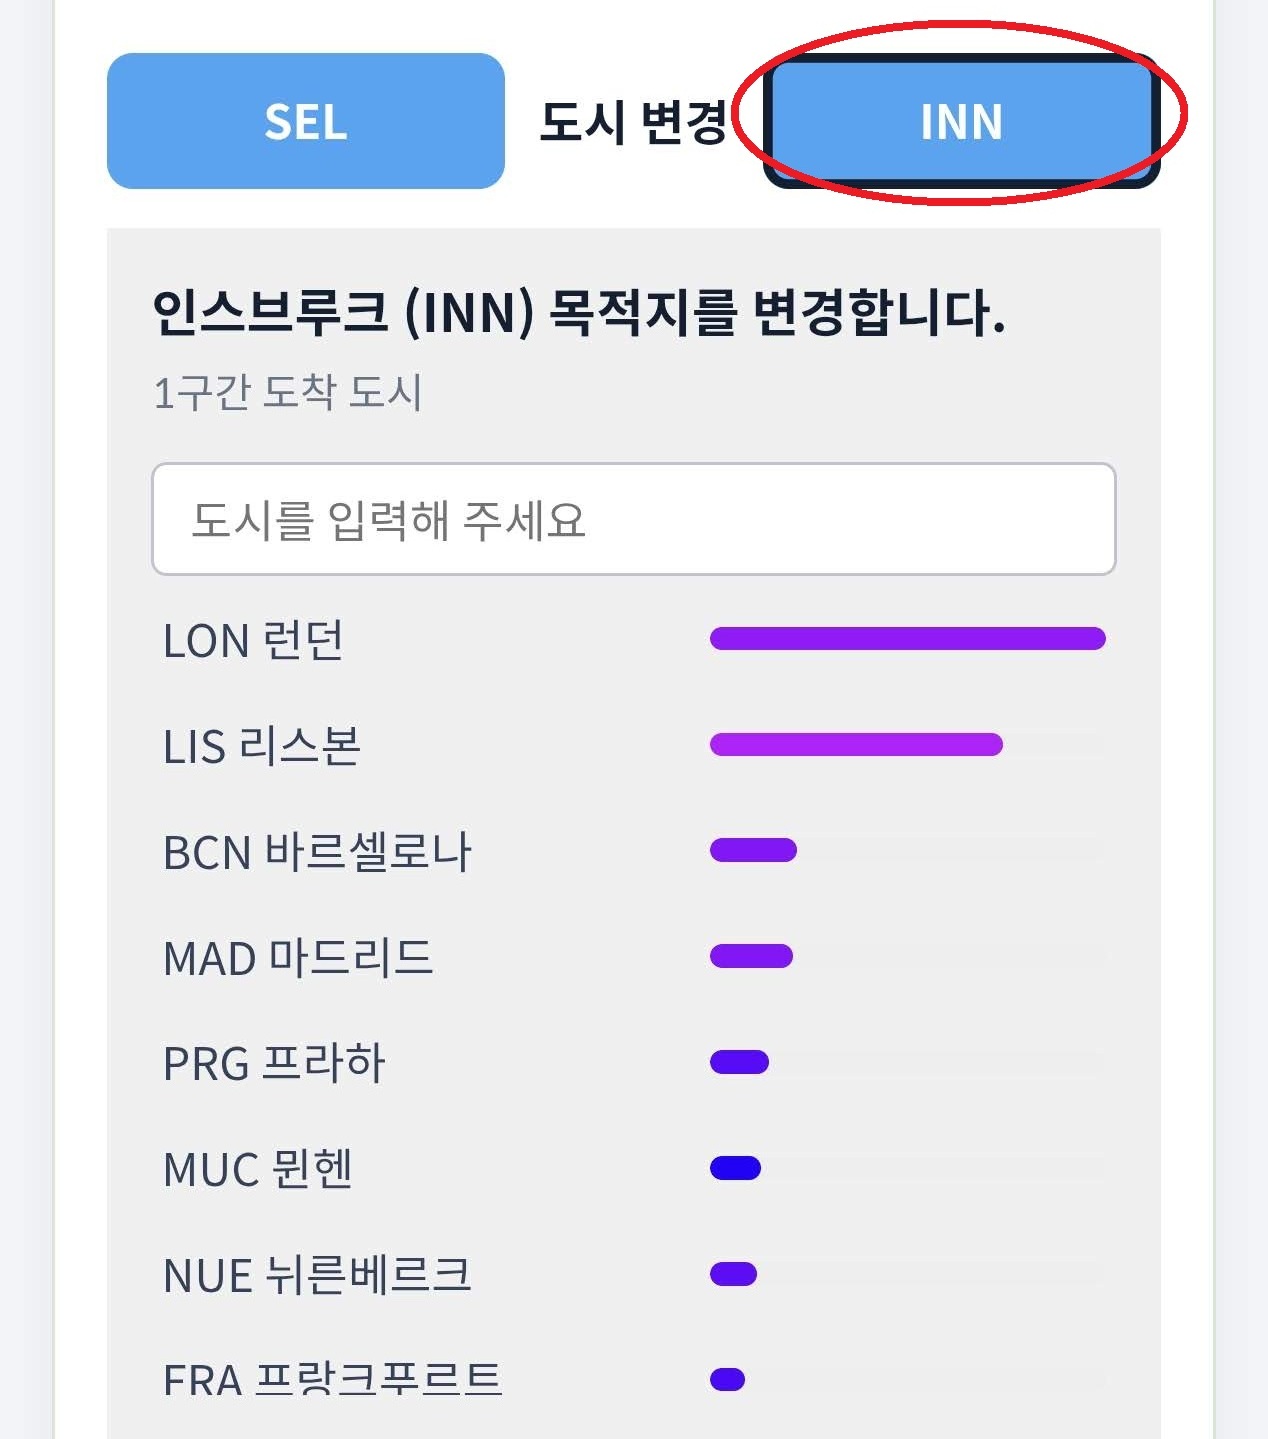The height and width of the screenshot is (1439, 1268).
Task: Click the 도시 변경 label
Action: coord(633,123)
